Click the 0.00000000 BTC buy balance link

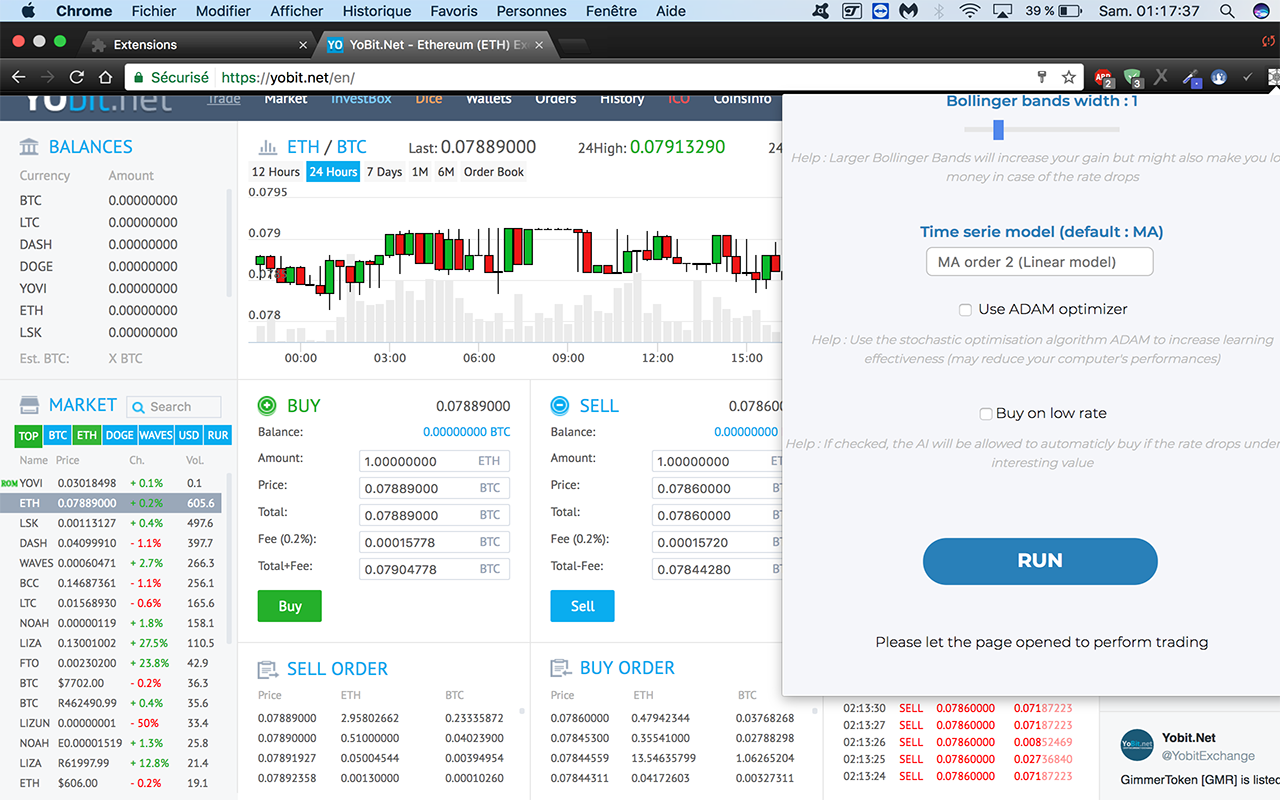coord(466,432)
